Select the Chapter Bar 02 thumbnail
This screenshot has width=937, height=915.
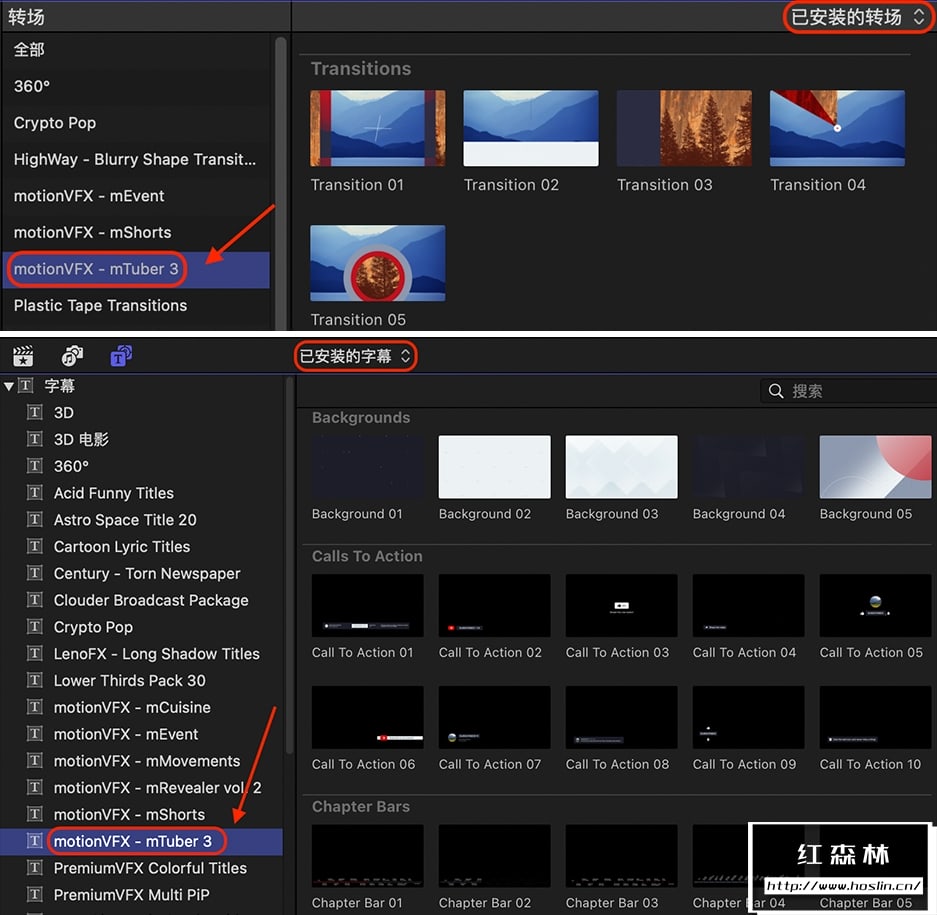click(495, 856)
